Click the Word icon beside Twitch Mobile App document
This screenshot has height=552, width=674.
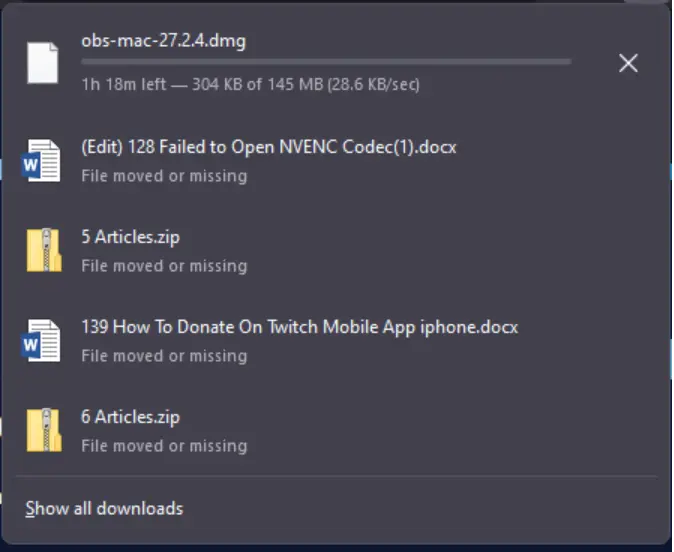pyautogui.click(x=41, y=340)
